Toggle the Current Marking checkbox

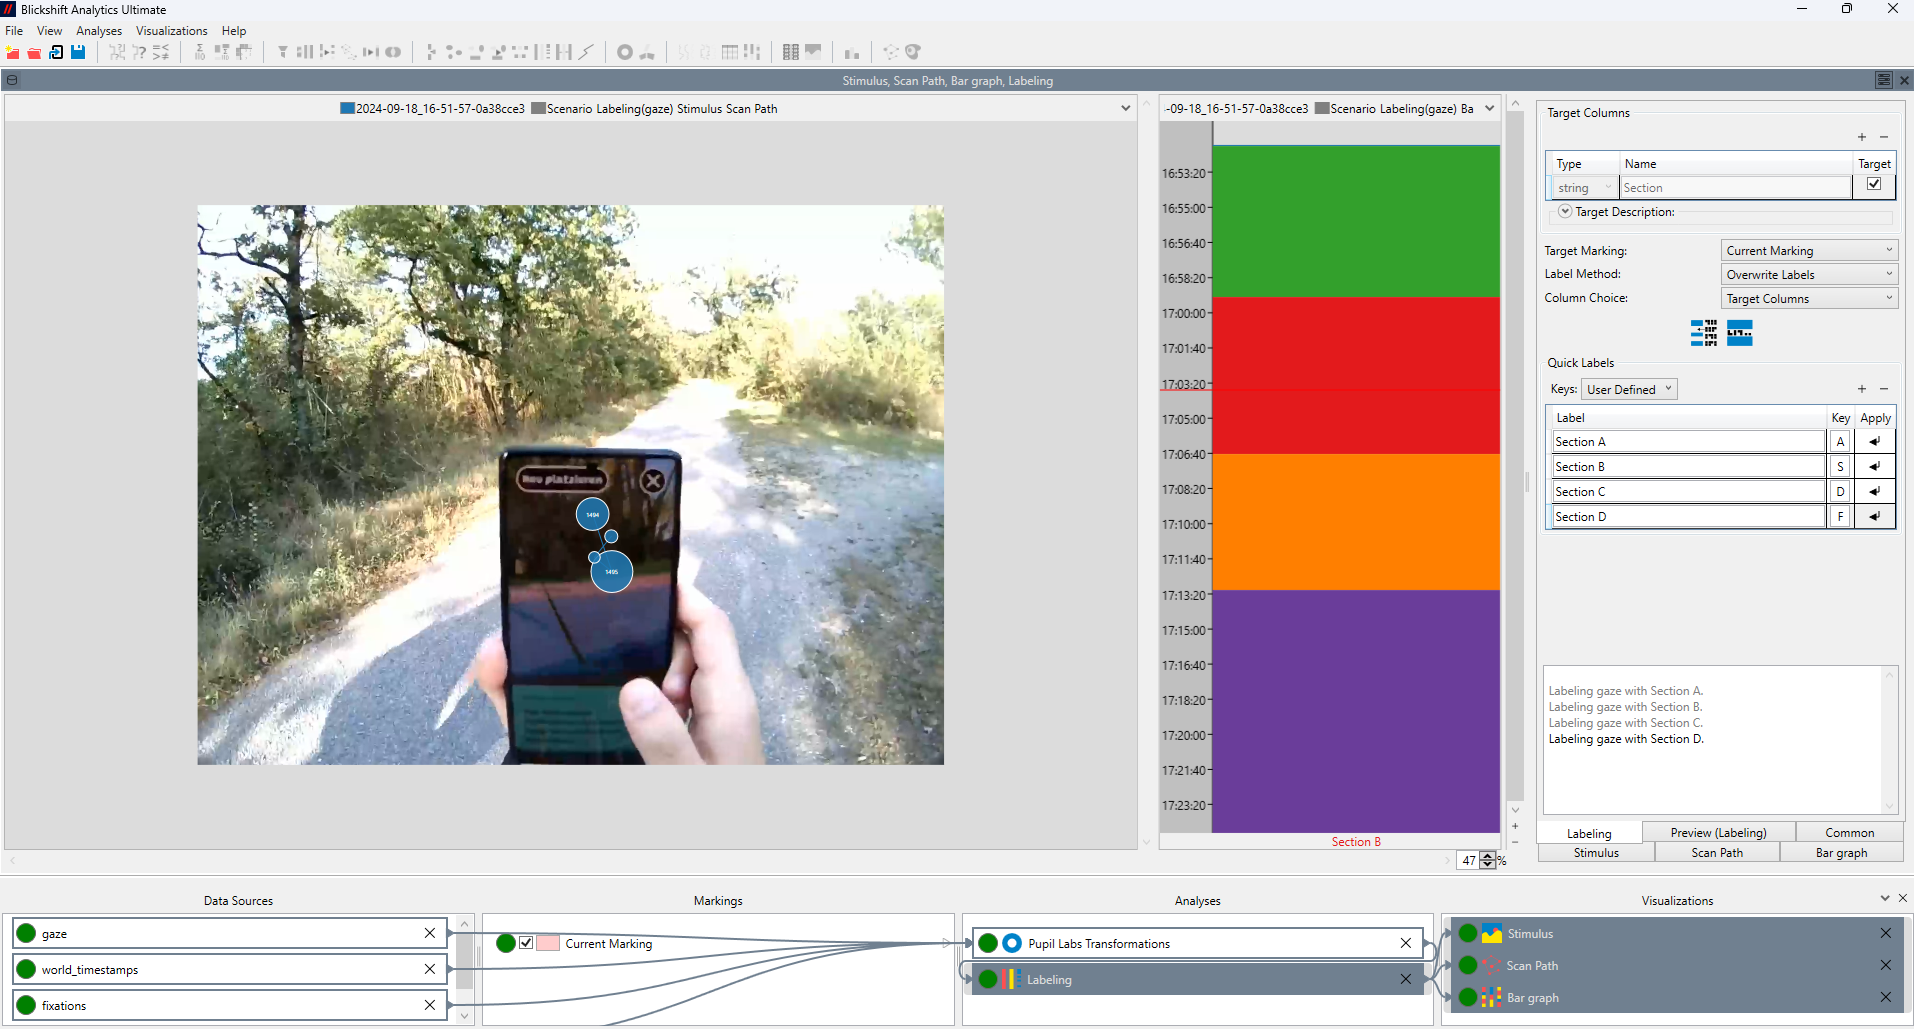(526, 943)
